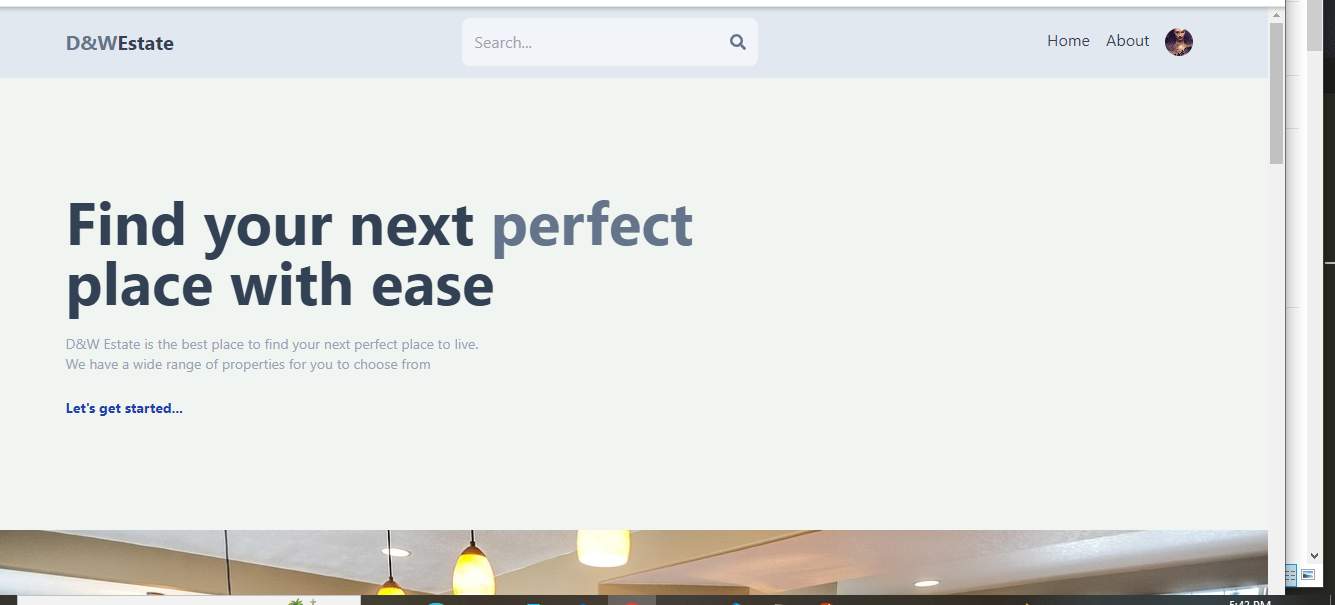Click the Let's get started link
This screenshot has height=605, width=1335.
click(124, 408)
